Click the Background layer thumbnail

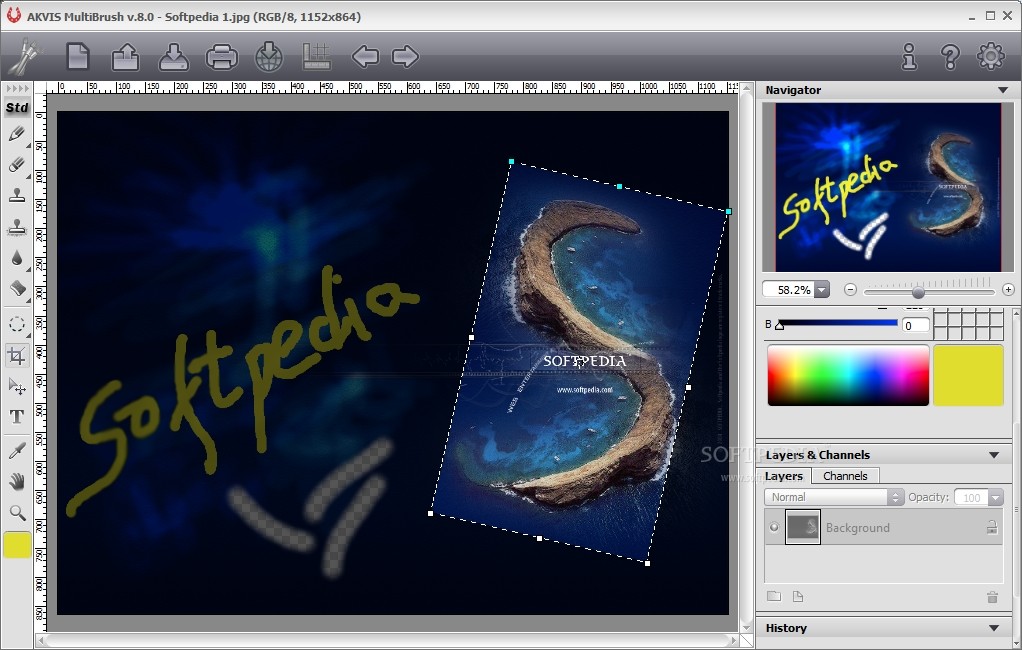pyautogui.click(x=803, y=527)
